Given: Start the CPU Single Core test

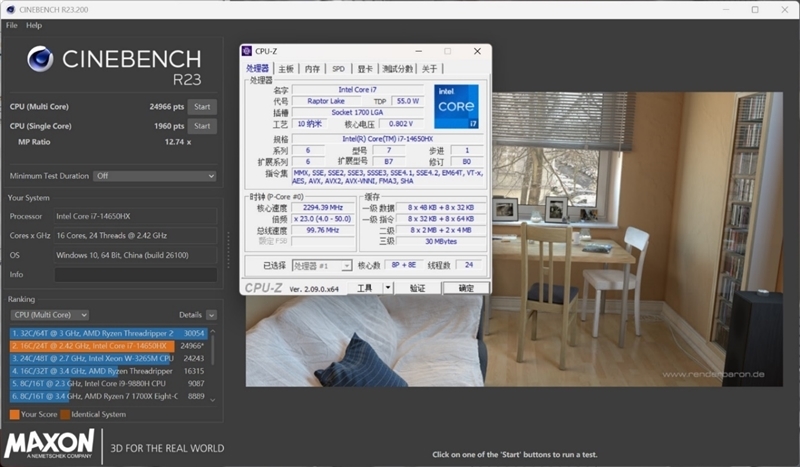Looking at the screenshot, I should (202, 126).
